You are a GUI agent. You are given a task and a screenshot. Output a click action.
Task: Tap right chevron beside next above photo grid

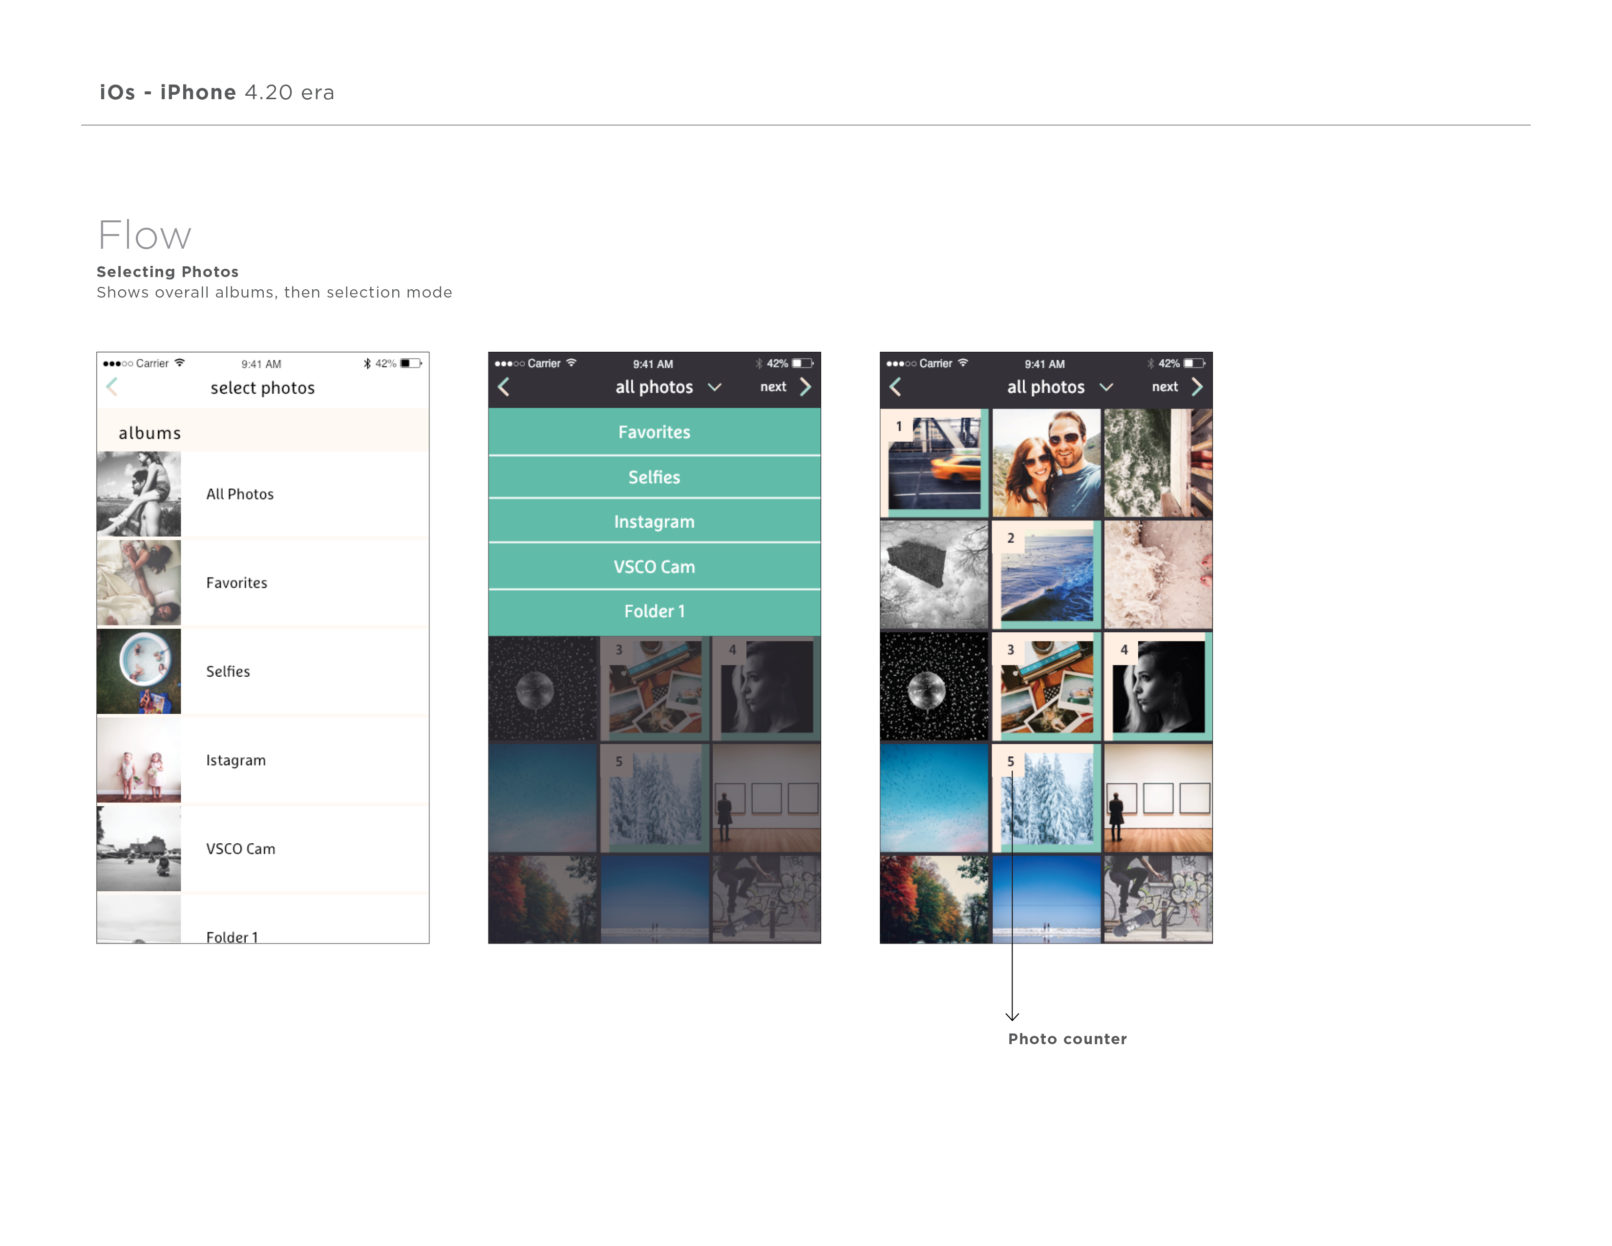1197,387
